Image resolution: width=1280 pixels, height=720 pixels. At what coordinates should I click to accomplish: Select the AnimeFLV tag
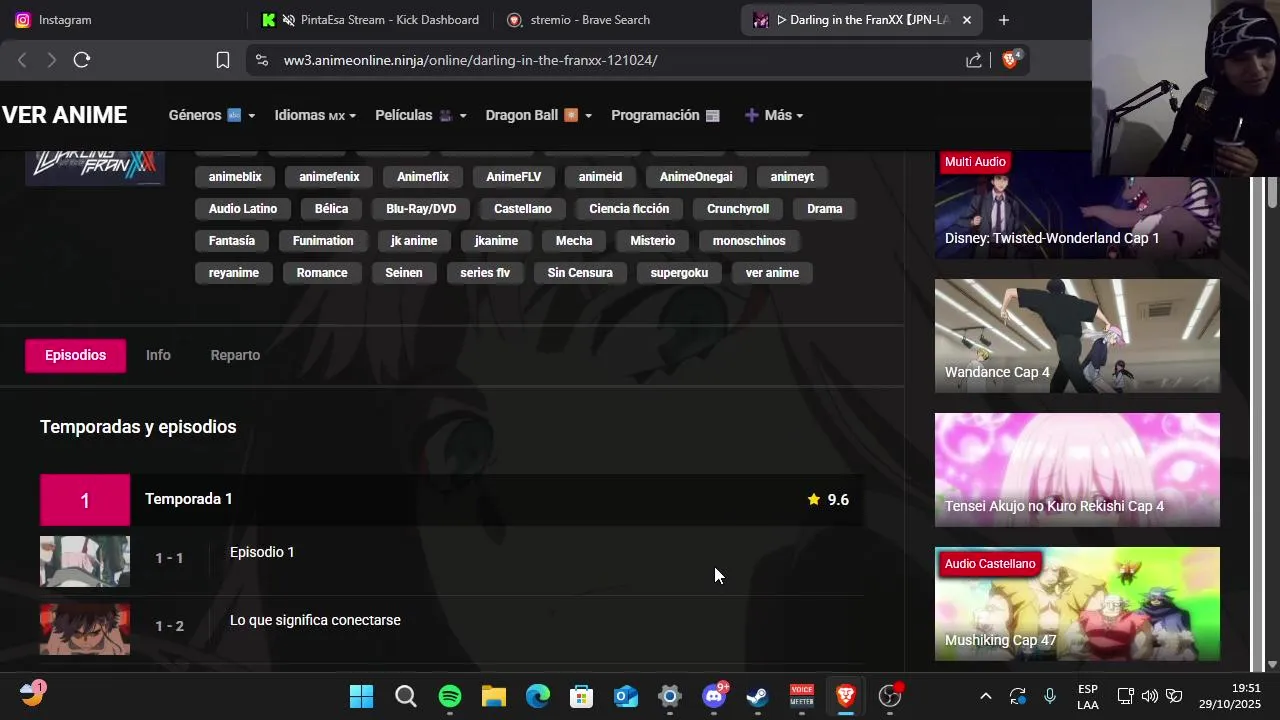[x=514, y=177]
